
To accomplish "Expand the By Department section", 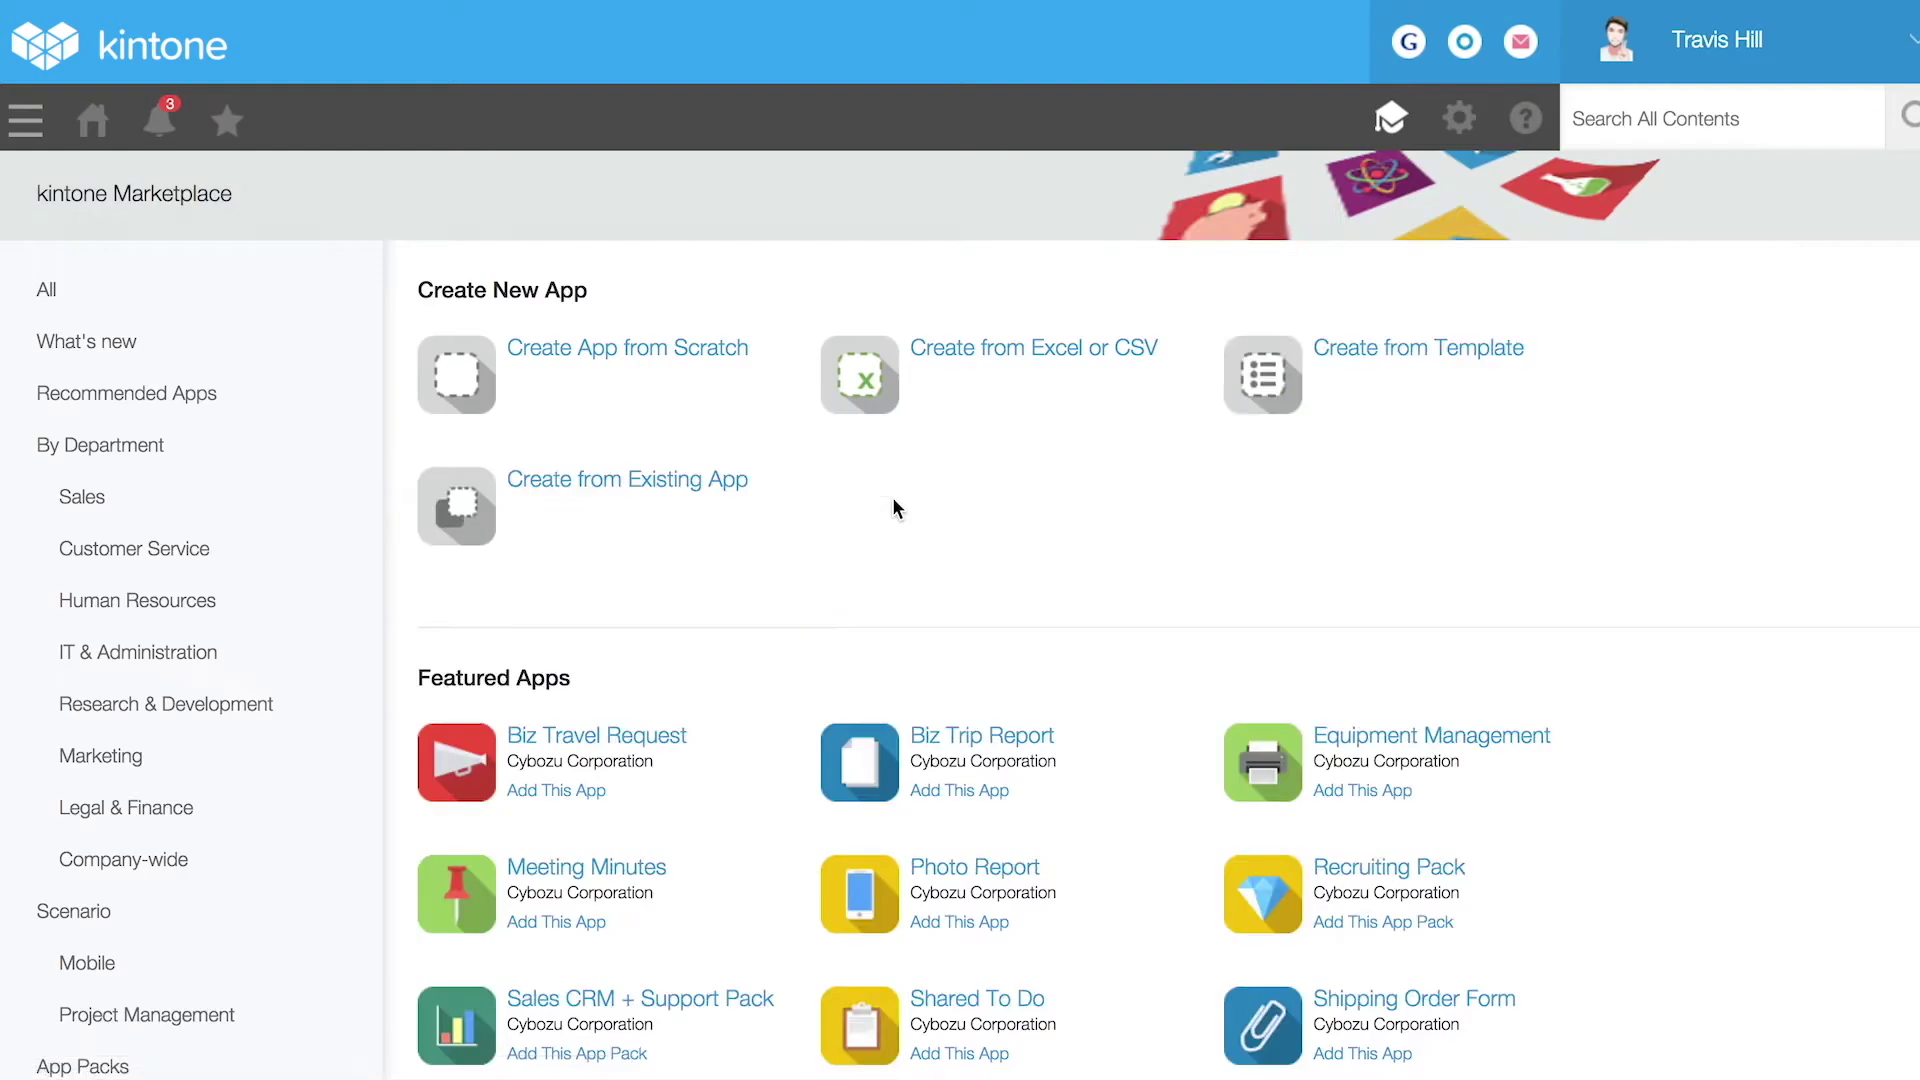I will pos(99,444).
